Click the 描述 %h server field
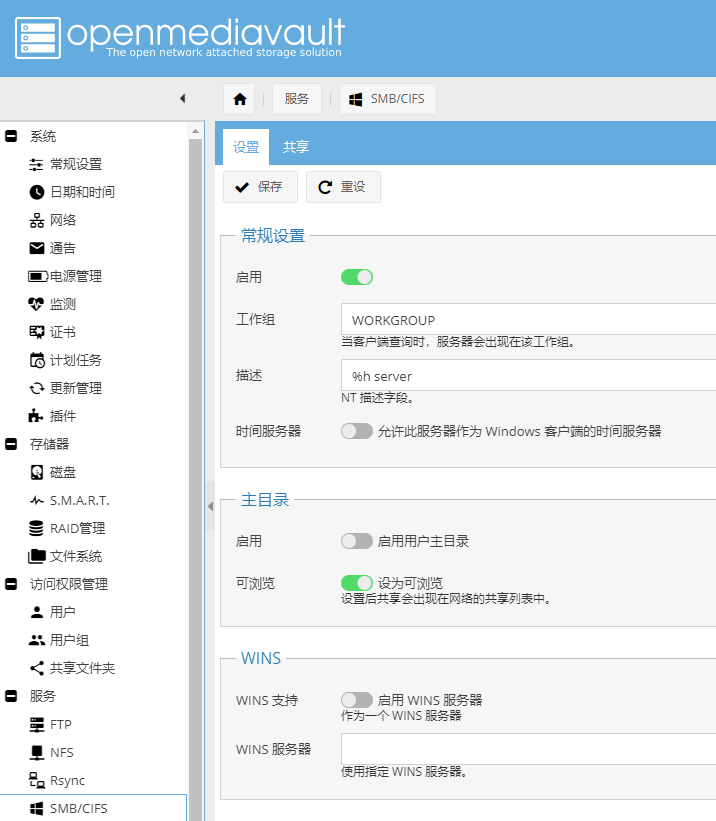The width and height of the screenshot is (716, 821). [528, 375]
